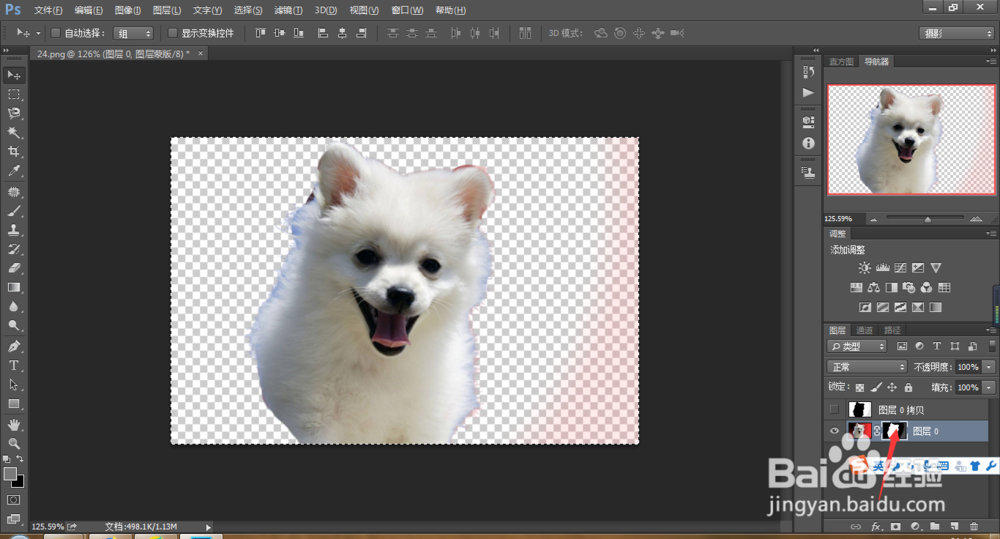This screenshot has width=1000, height=539.
Task: Hide 图层 0 using its eye icon
Action: point(836,431)
